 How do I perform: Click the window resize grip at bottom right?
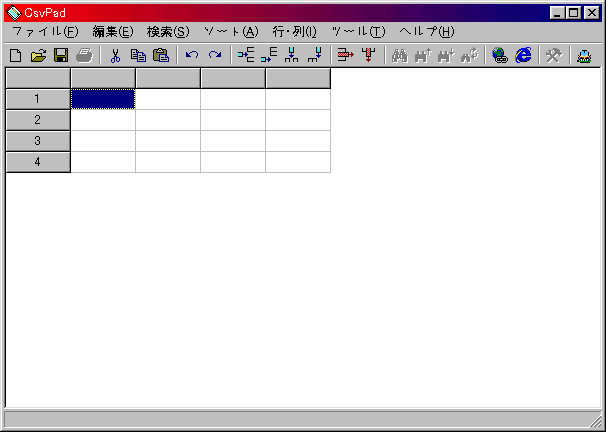coord(596,421)
